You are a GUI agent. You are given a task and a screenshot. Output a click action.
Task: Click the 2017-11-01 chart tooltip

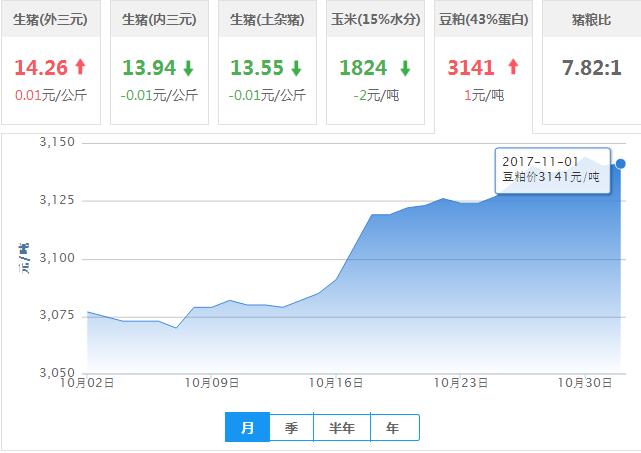pos(553,170)
